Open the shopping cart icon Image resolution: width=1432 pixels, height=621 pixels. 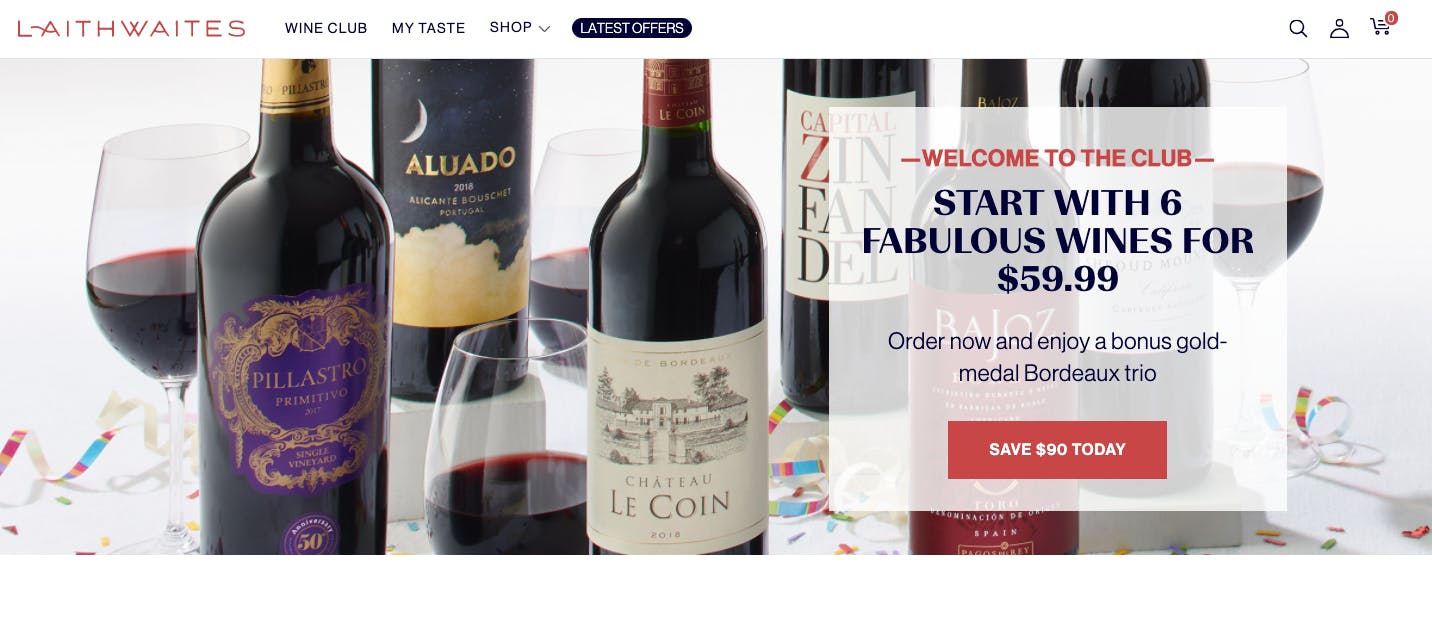pyautogui.click(x=1380, y=27)
